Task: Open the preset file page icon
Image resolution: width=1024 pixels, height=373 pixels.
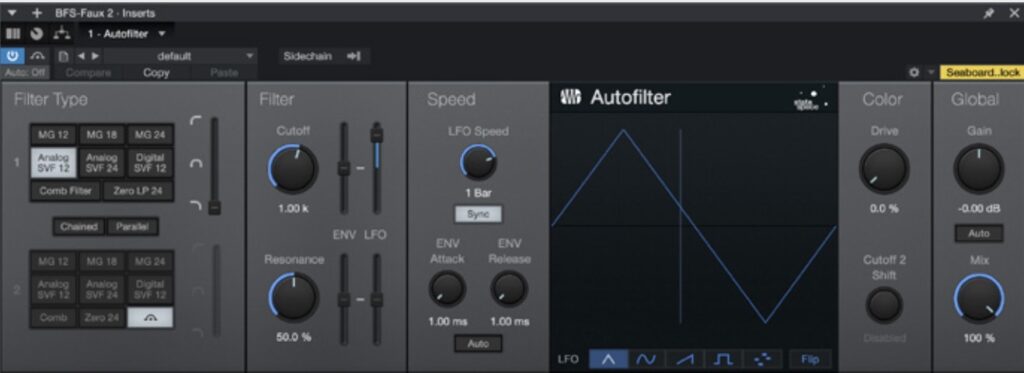Action: pyautogui.click(x=64, y=56)
